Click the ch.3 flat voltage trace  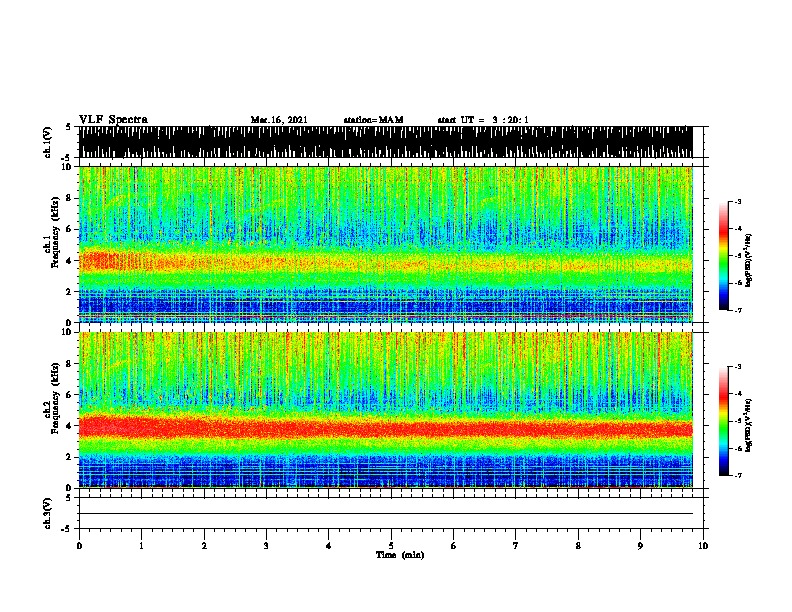[386, 514]
